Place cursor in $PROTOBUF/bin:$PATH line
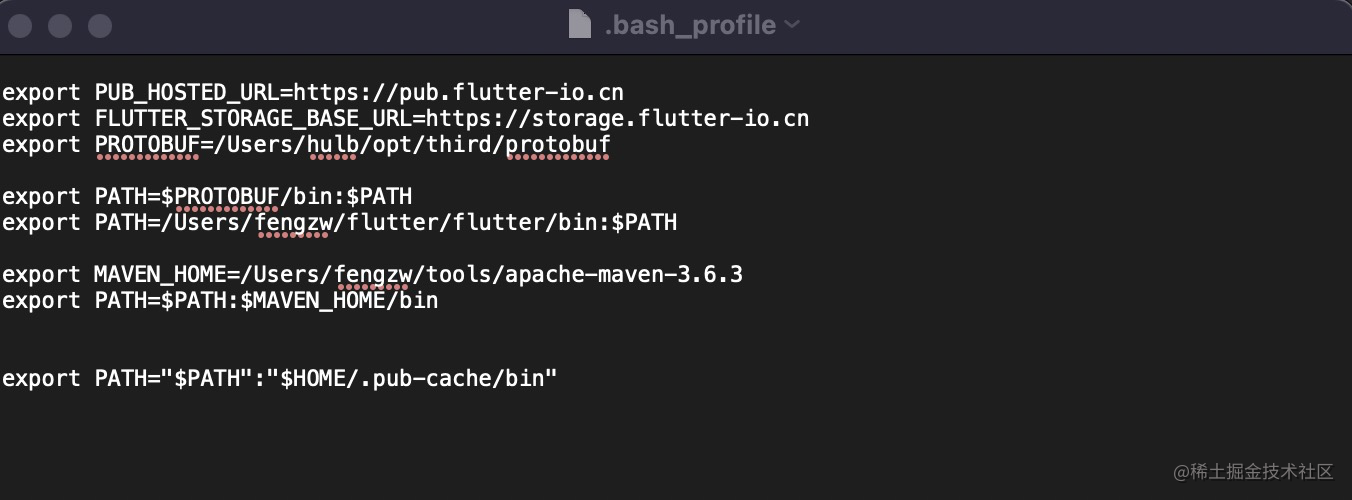 tap(207, 197)
